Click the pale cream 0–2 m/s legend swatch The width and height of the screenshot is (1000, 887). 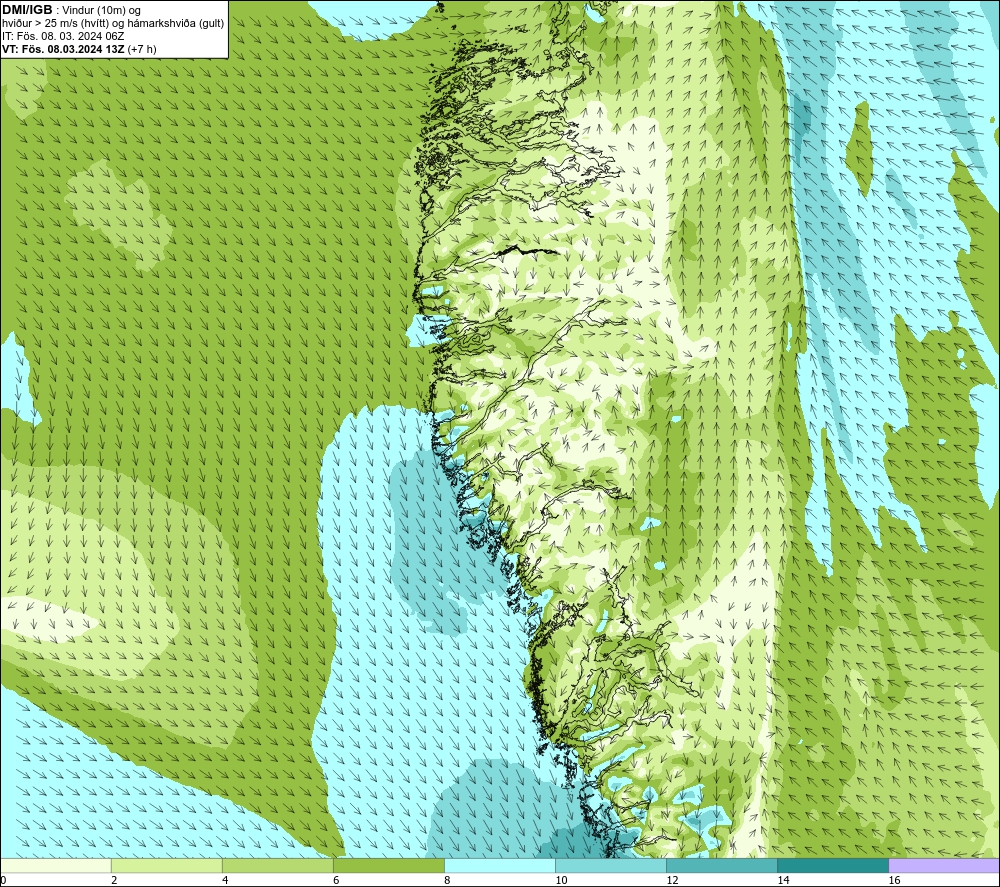[x=55, y=865]
